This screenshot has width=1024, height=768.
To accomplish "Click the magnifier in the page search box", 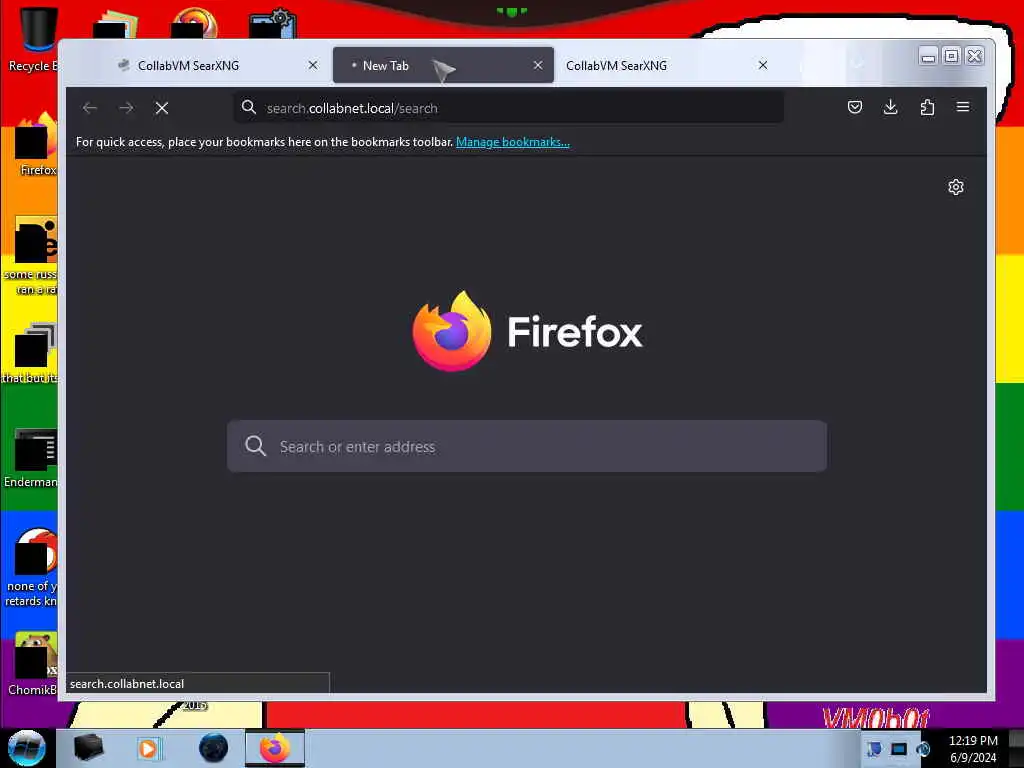I will tap(255, 446).
